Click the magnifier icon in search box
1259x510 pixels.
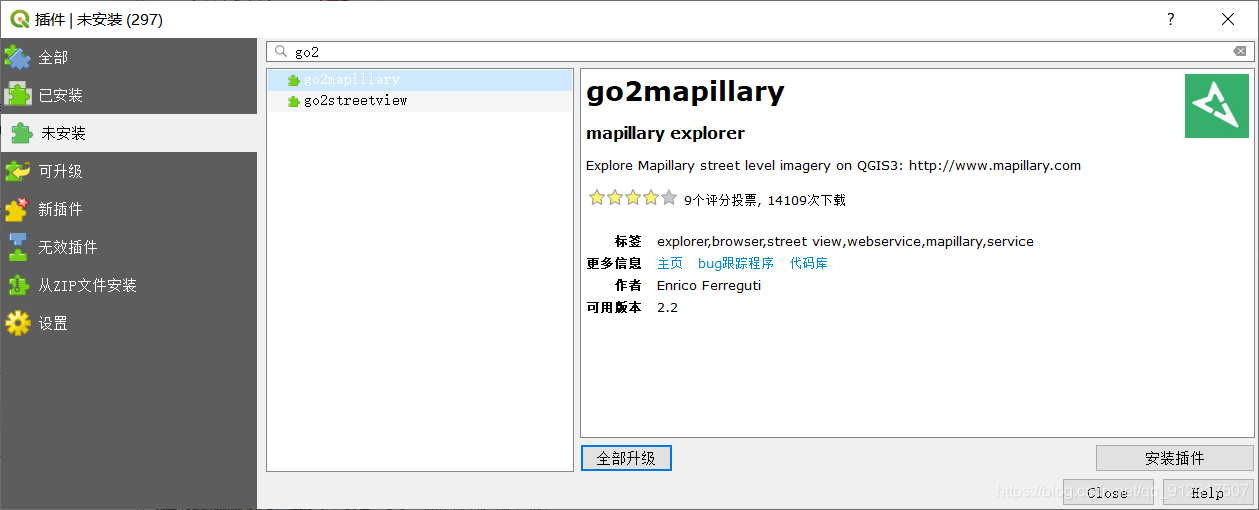[280, 51]
